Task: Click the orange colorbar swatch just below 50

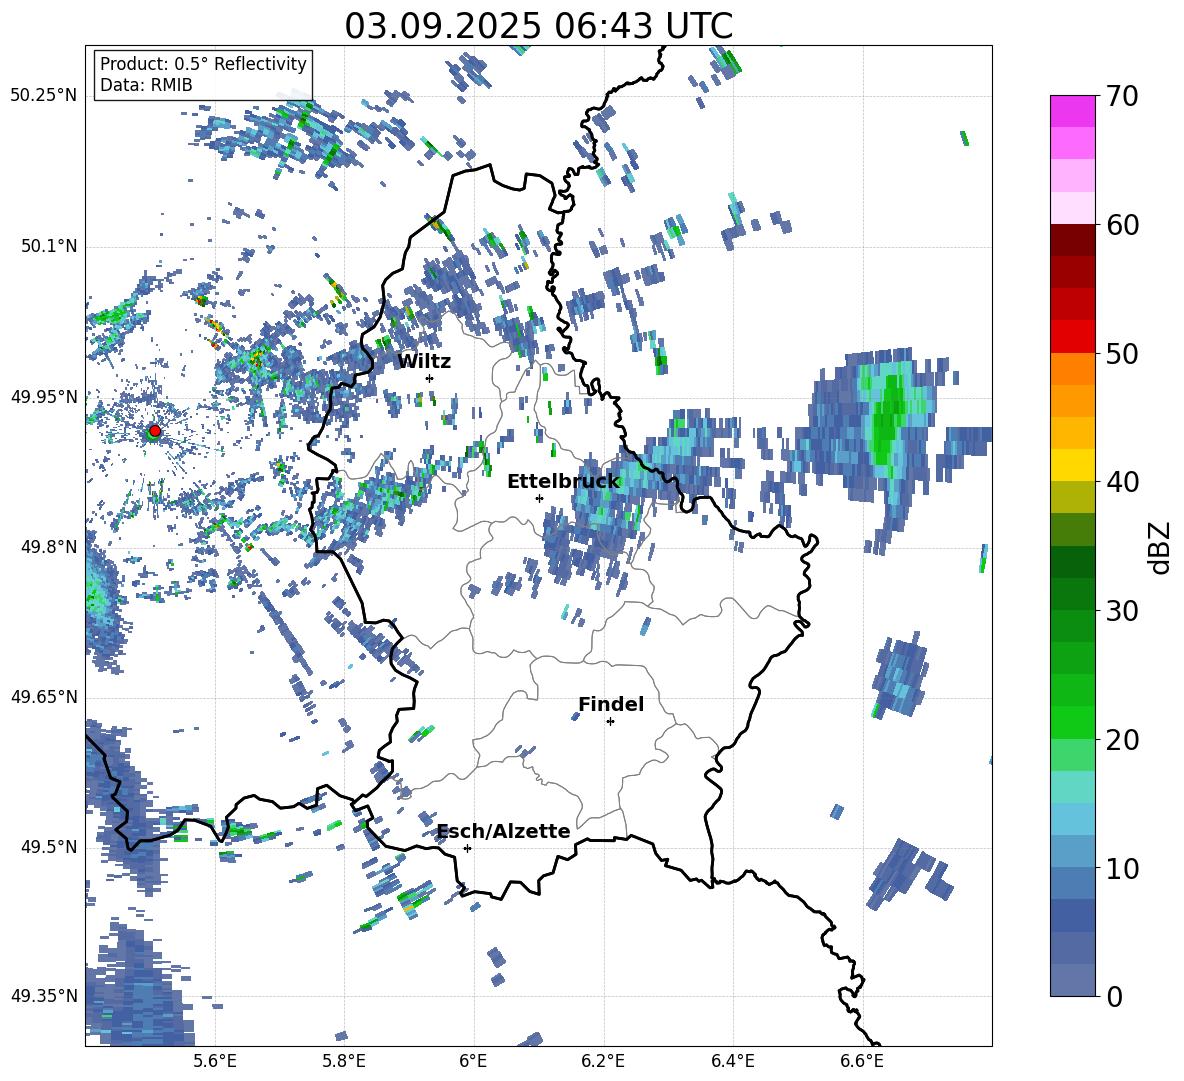Action: click(x=1072, y=368)
